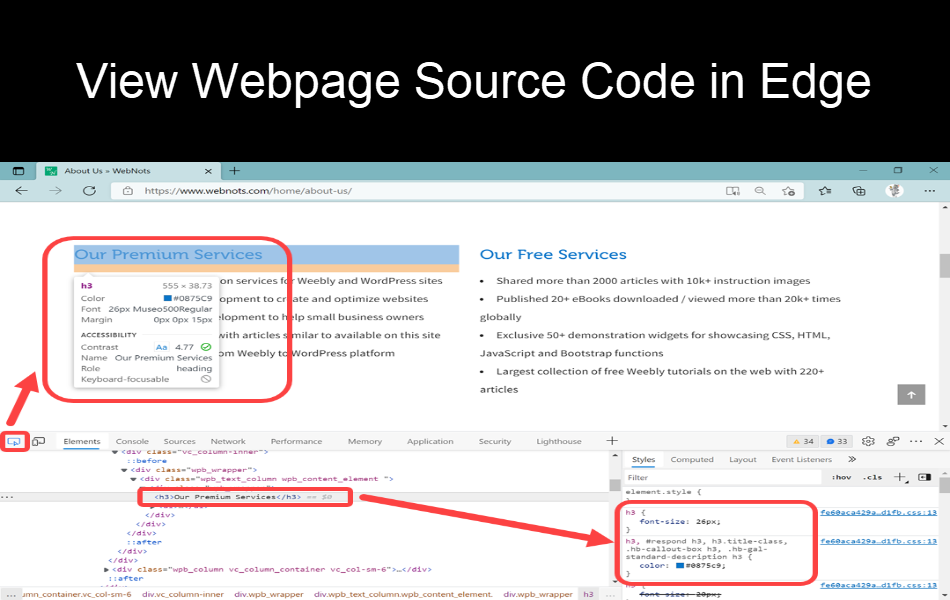Expand the wpb_column vc_col-sm-6 div node
Screen dimensions: 950x600
(108, 569)
